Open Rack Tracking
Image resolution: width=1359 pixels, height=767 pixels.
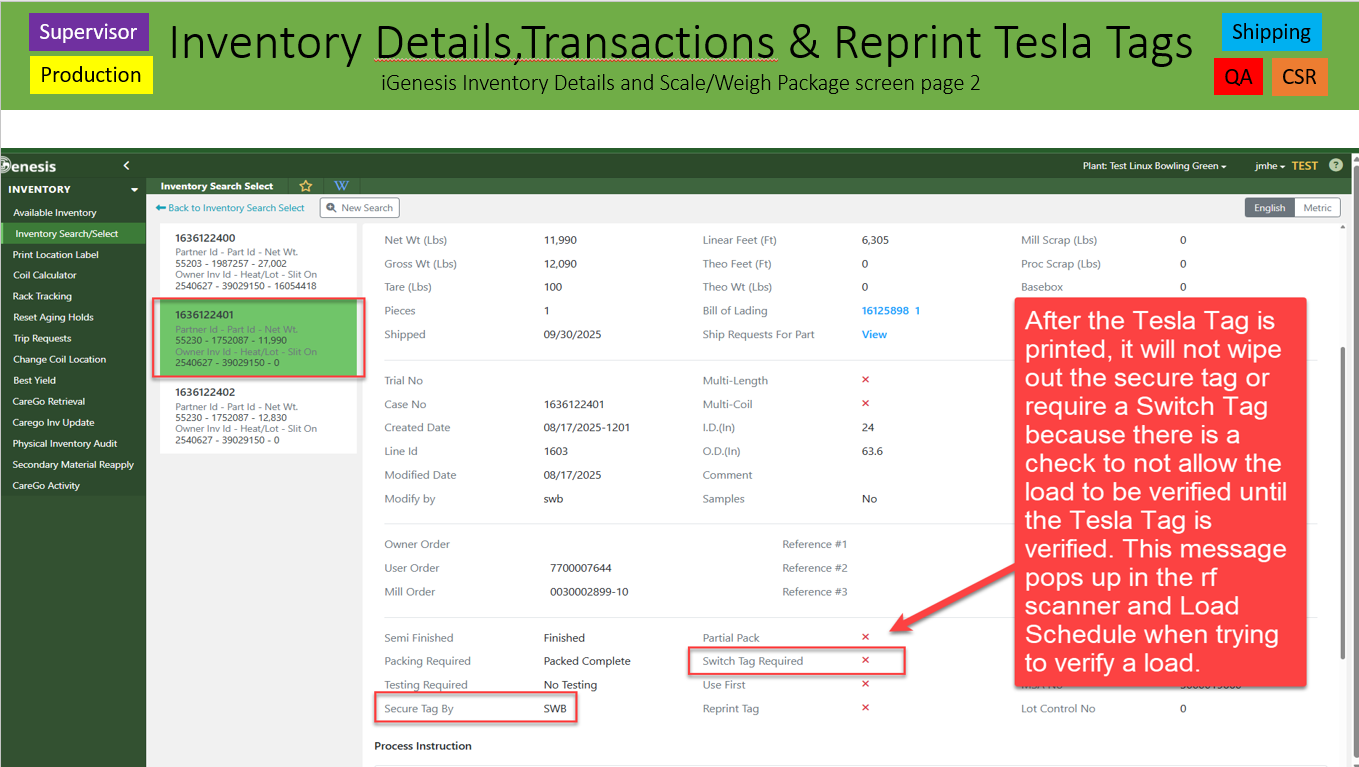coord(42,296)
